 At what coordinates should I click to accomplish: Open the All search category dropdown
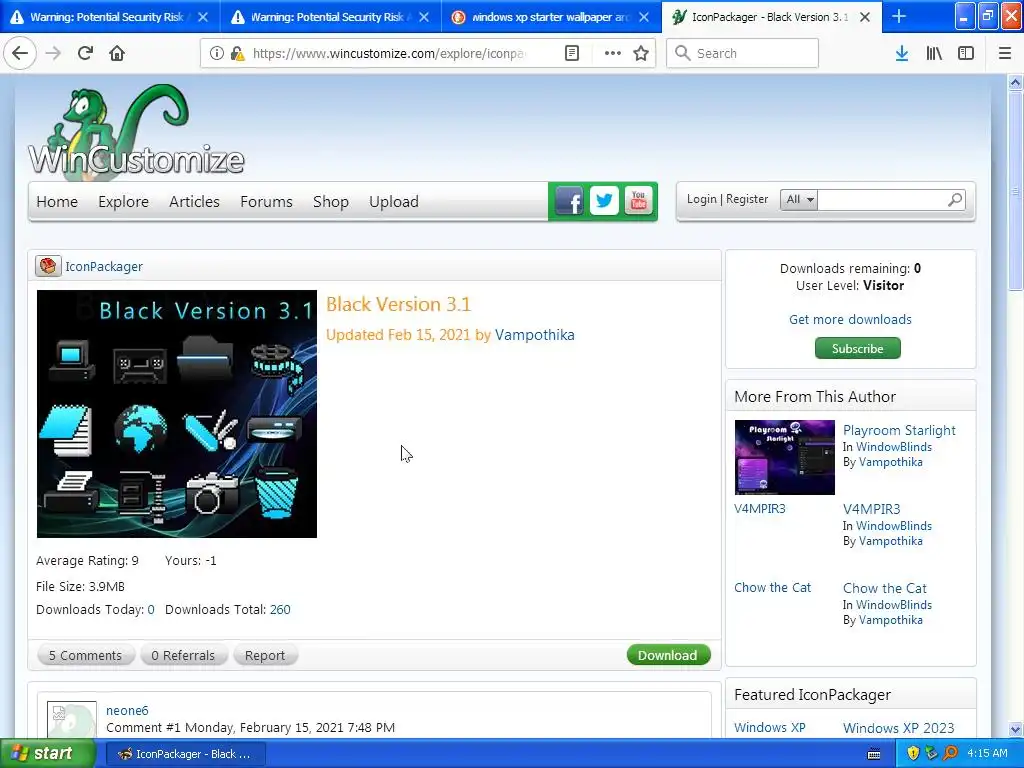[799, 200]
